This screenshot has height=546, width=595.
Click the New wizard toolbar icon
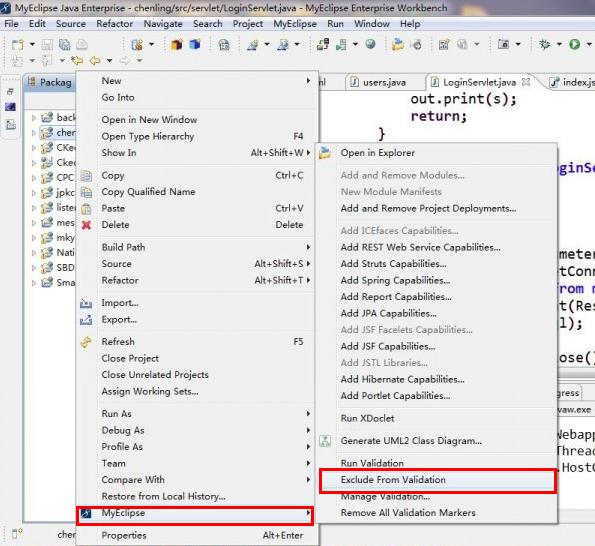click(x=17, y=45)
